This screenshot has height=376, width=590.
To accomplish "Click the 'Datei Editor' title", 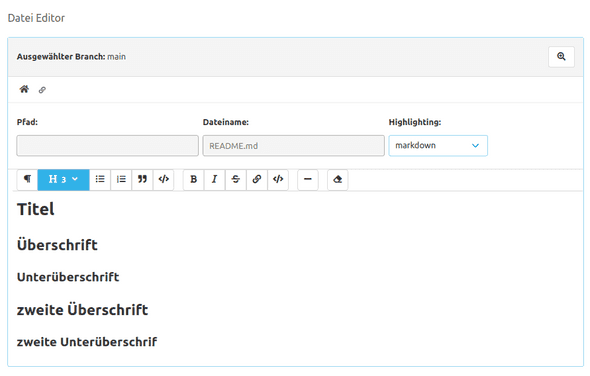I will (36, 18).
